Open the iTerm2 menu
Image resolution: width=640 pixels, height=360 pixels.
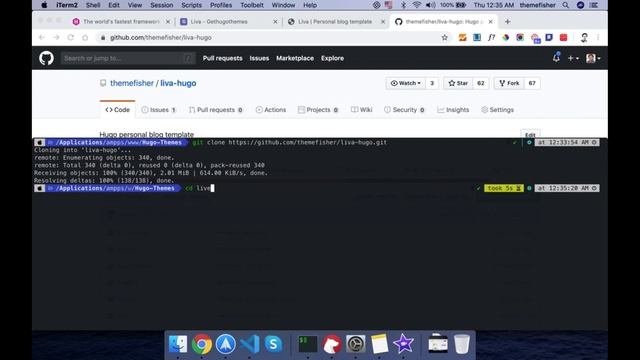click(67, 5)
